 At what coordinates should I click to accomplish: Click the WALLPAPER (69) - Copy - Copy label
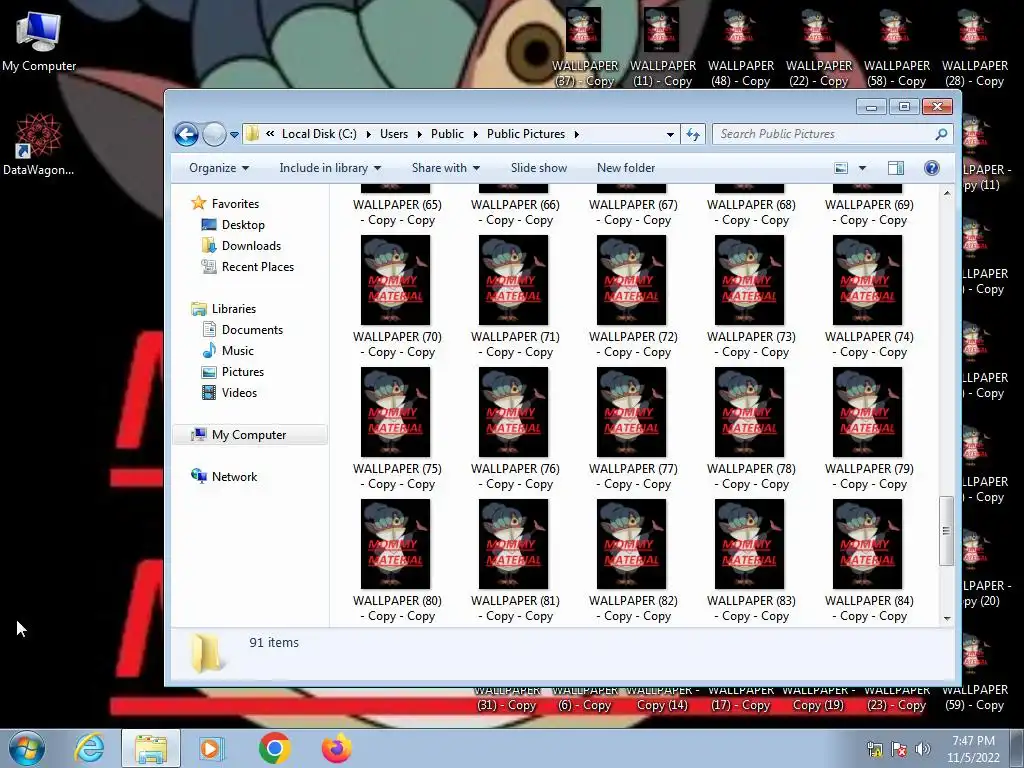tap(869, 212)
